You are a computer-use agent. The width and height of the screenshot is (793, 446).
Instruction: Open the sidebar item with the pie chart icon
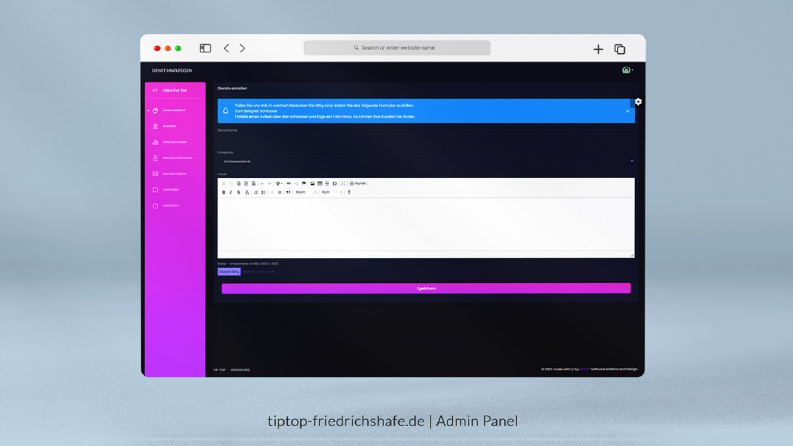point(170,110)
